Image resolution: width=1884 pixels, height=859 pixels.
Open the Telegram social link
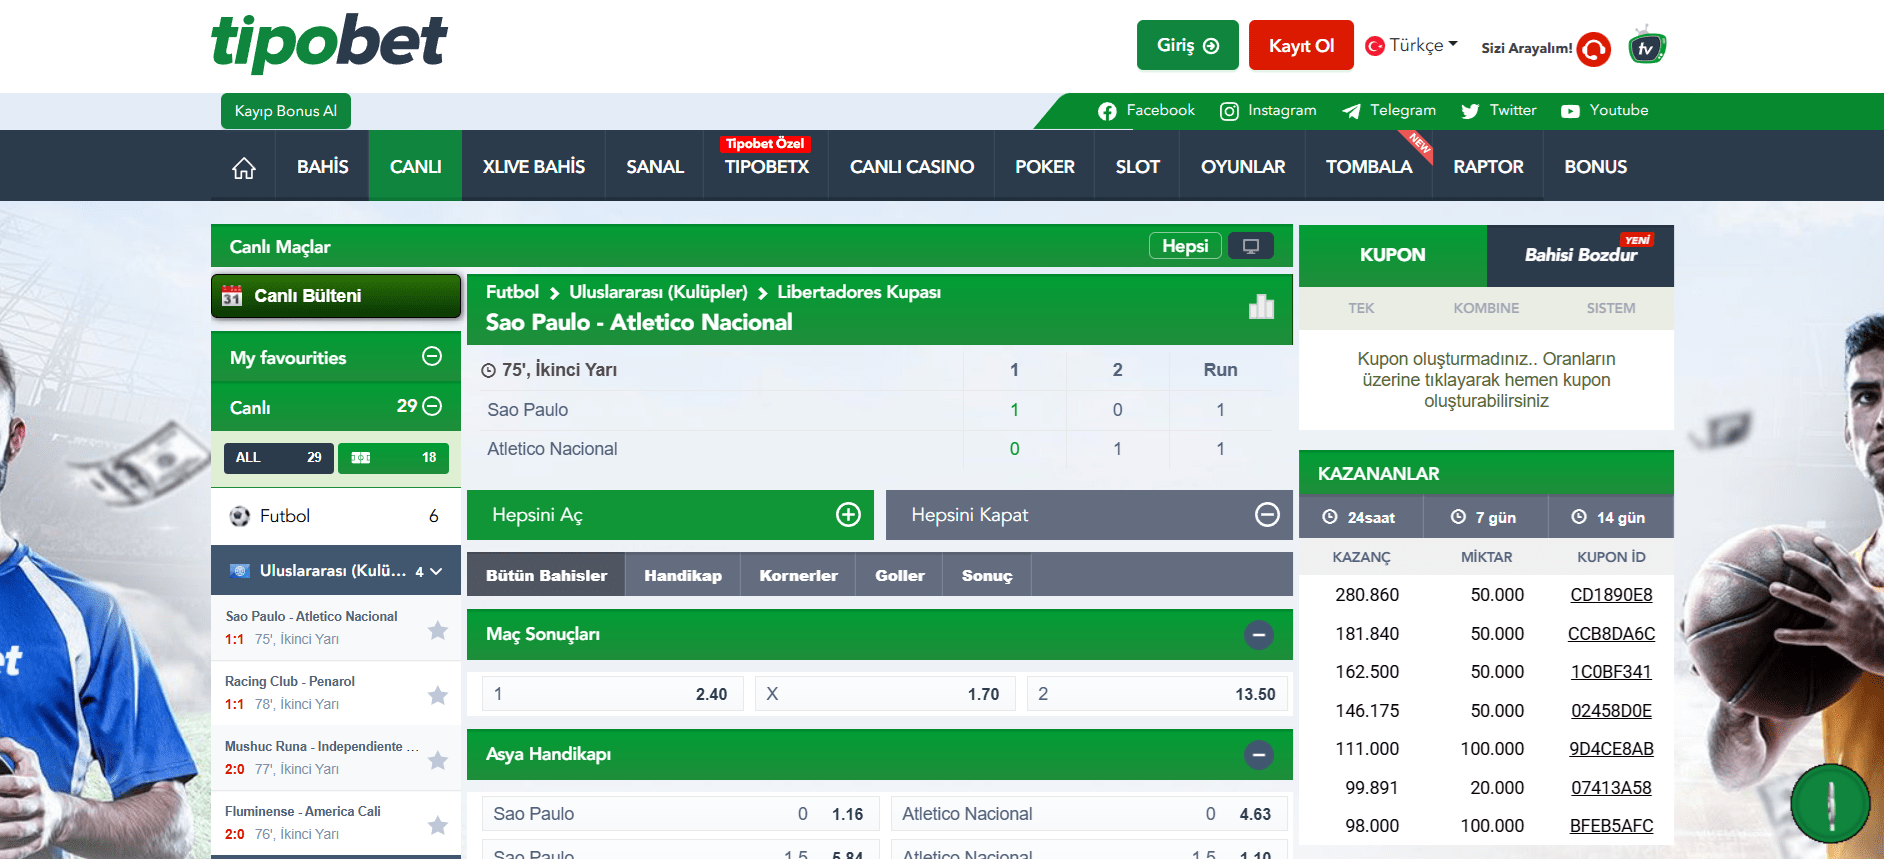[x=1389, y=111]
